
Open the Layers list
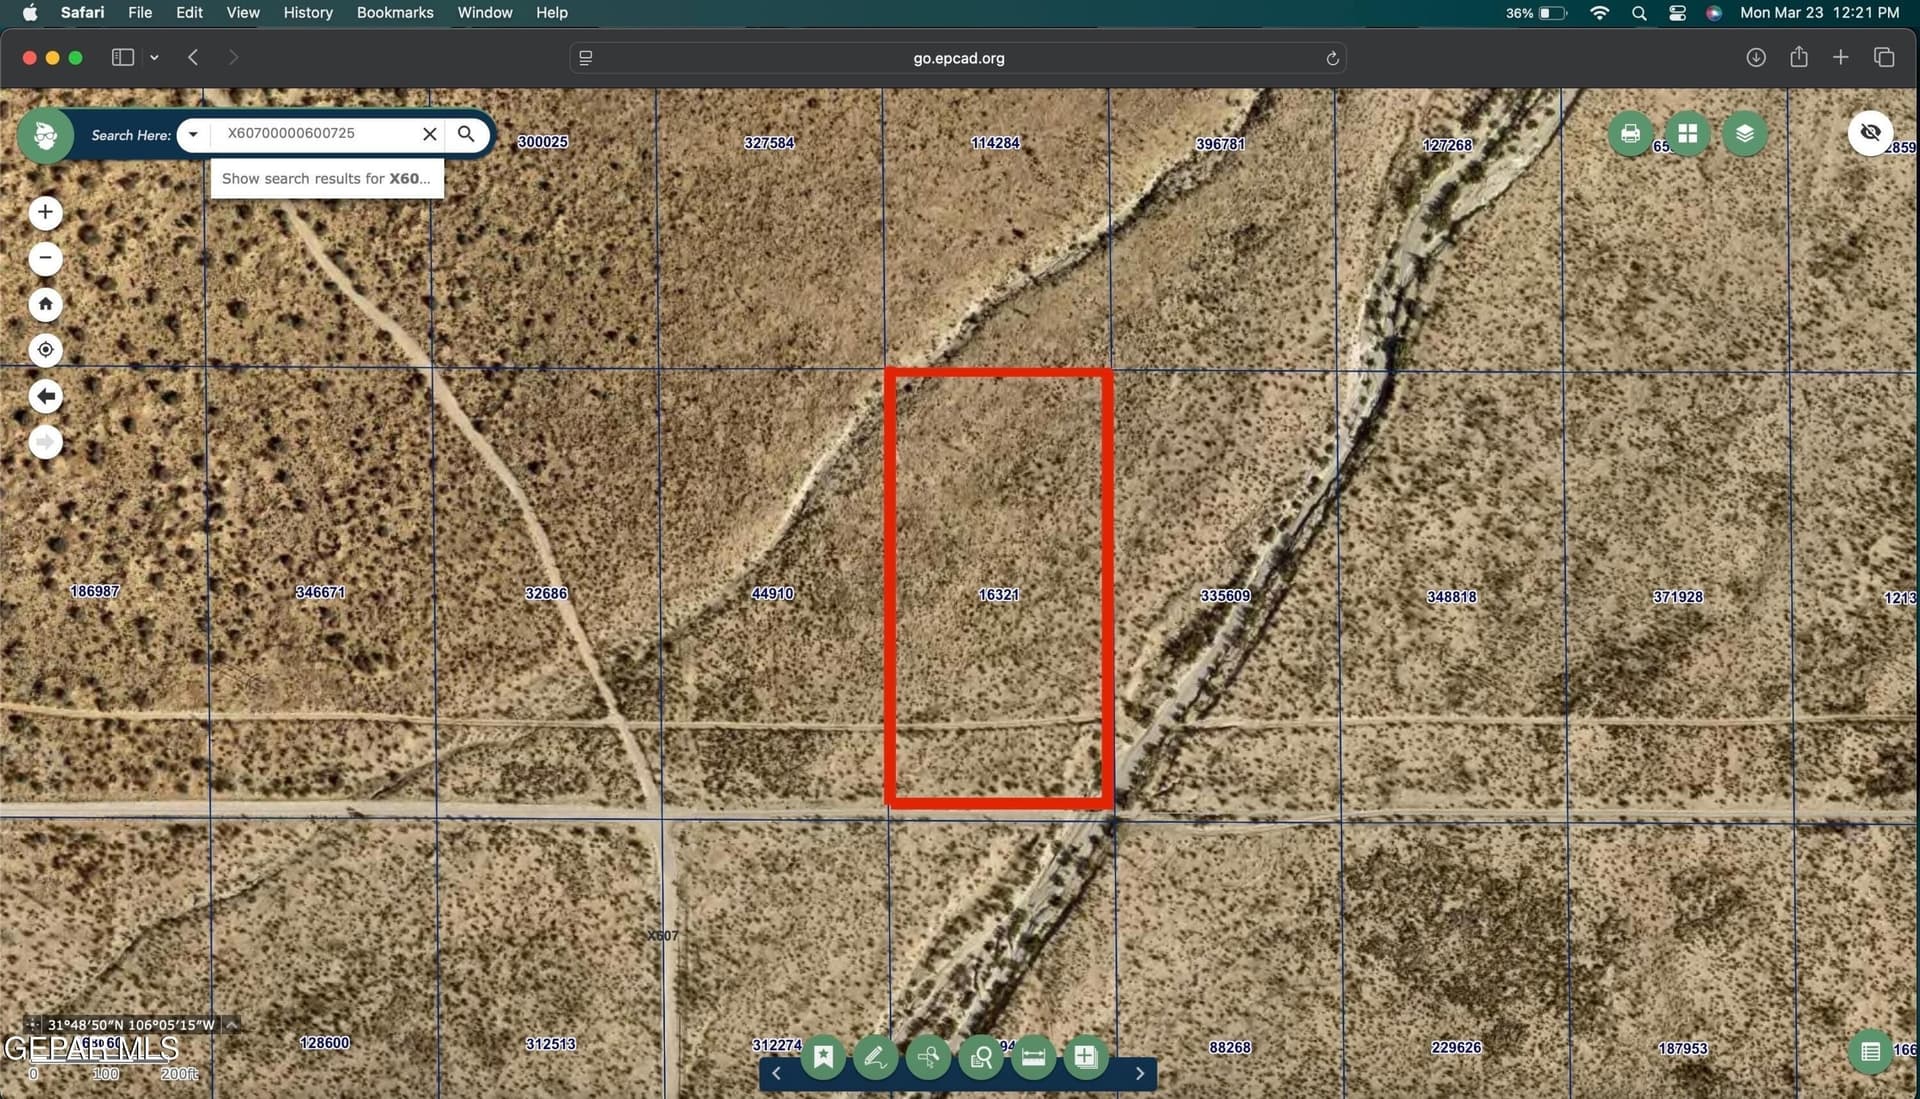coord(1745,133)
